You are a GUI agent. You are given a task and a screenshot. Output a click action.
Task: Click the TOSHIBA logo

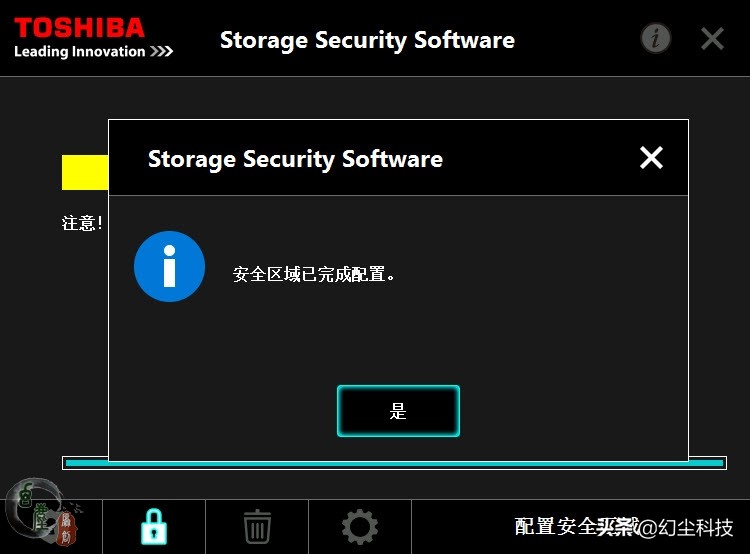(79, 27)
